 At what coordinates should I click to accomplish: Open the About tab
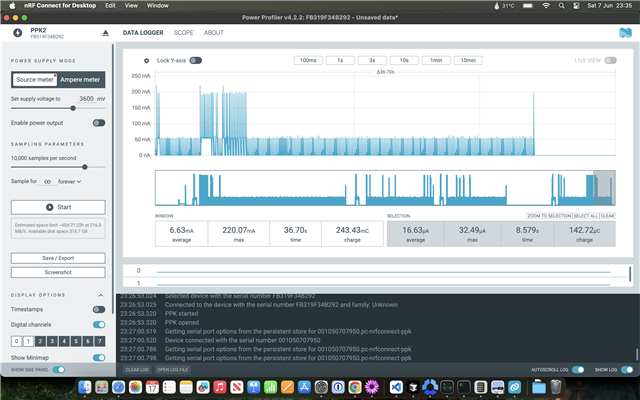coord(214,33)
